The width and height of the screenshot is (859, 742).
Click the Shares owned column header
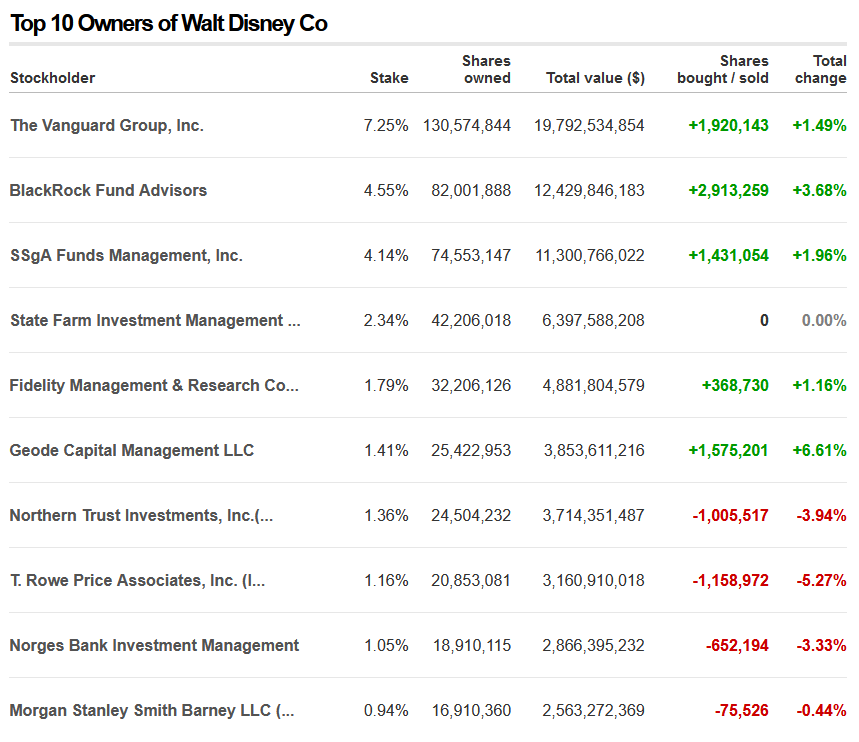point(486,70)
